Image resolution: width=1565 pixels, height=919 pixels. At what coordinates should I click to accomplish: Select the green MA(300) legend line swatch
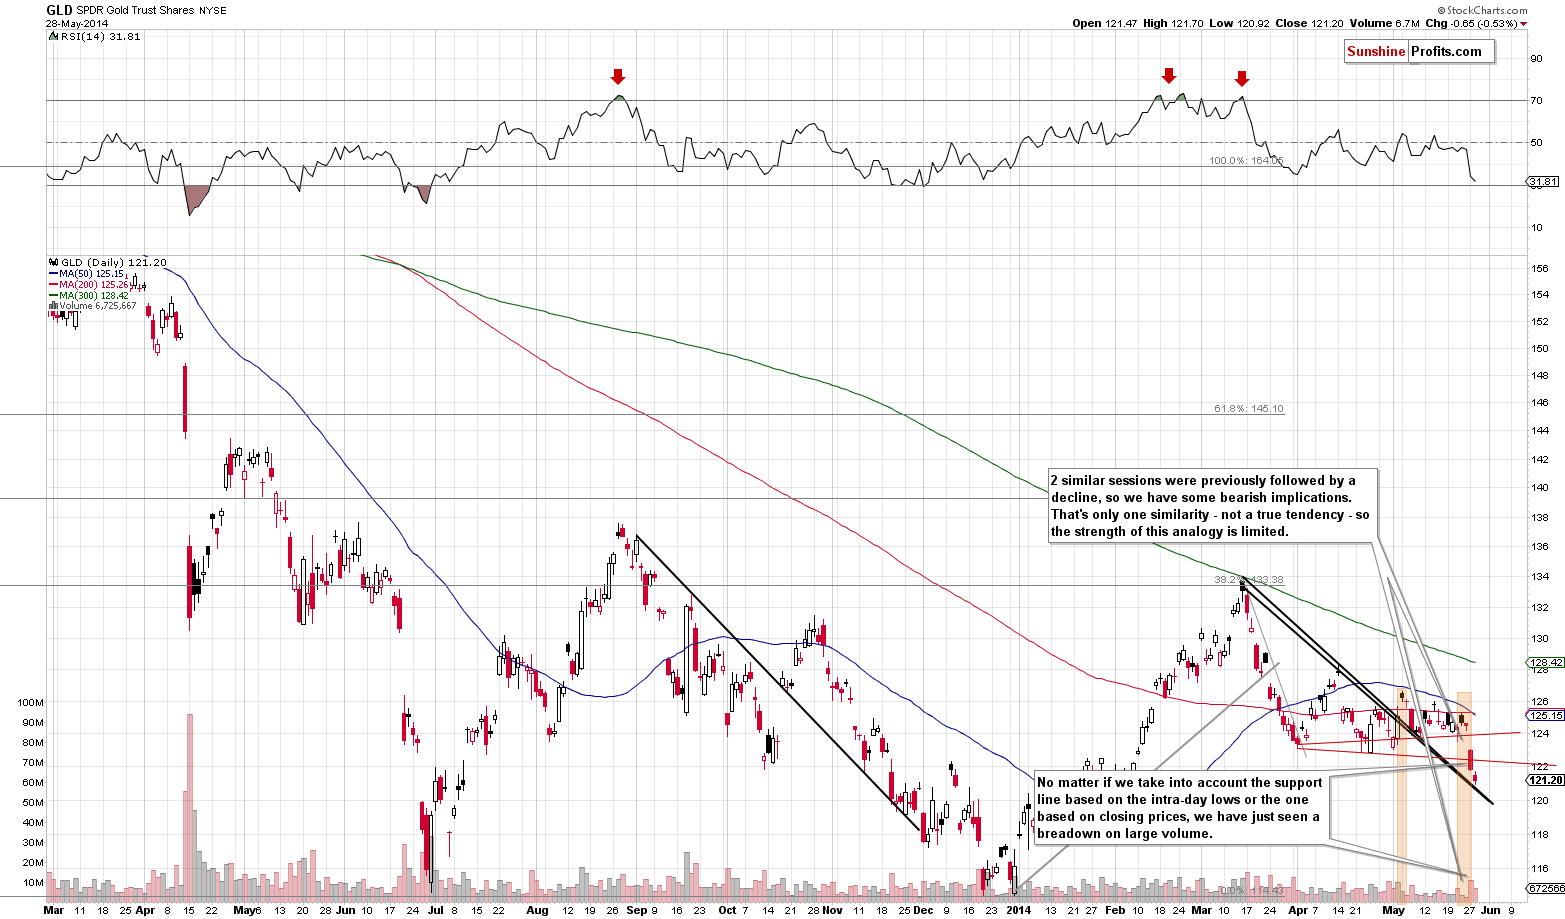pos(53,296)
